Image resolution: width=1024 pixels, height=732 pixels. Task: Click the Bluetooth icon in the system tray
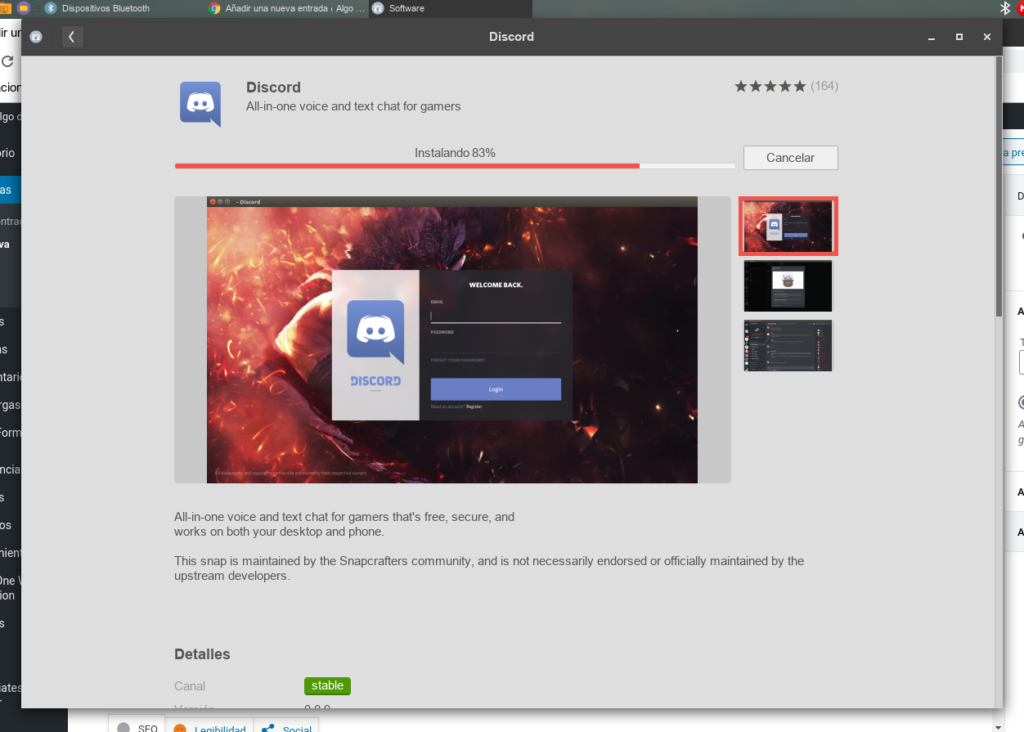[x=1005, y=8]
